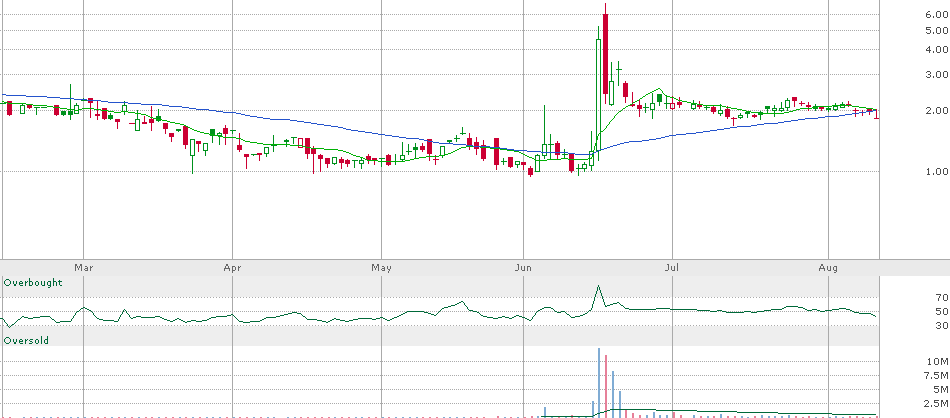Select the Apr label on date axis
The height and width of the screenshot is (418, 950).
[x=232, y=268]
